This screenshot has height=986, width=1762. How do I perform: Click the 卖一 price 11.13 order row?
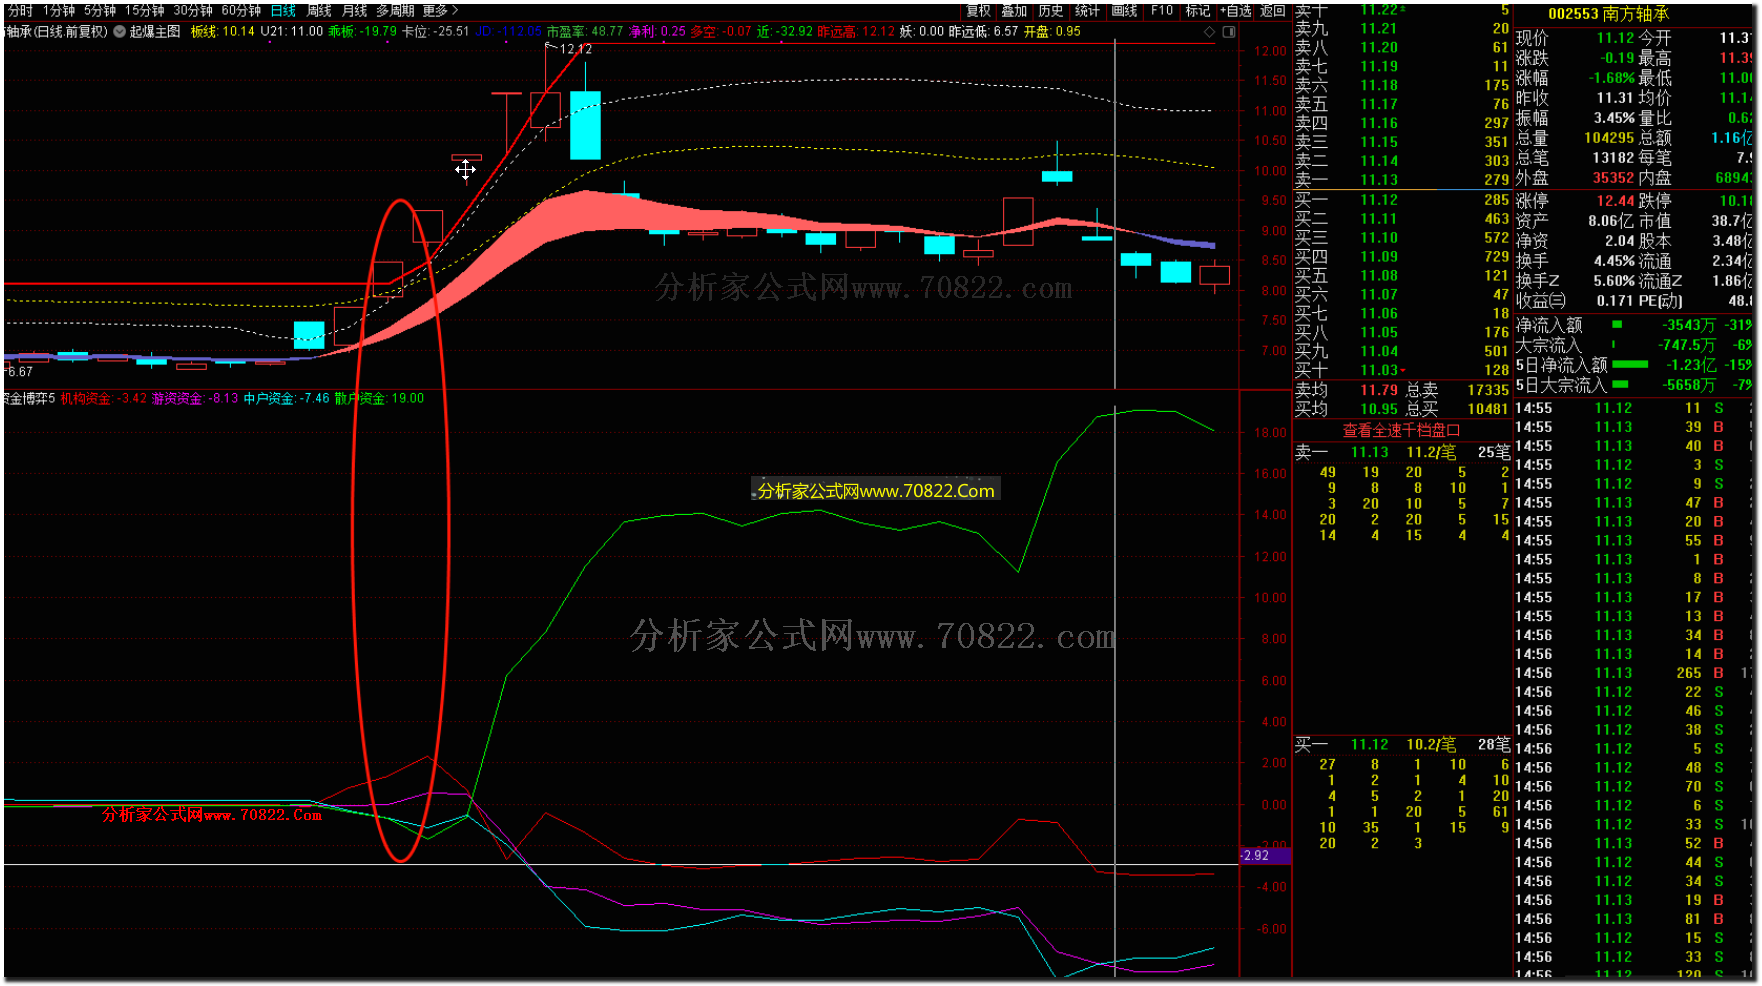pyautogui.click(x=1402, y=180)
